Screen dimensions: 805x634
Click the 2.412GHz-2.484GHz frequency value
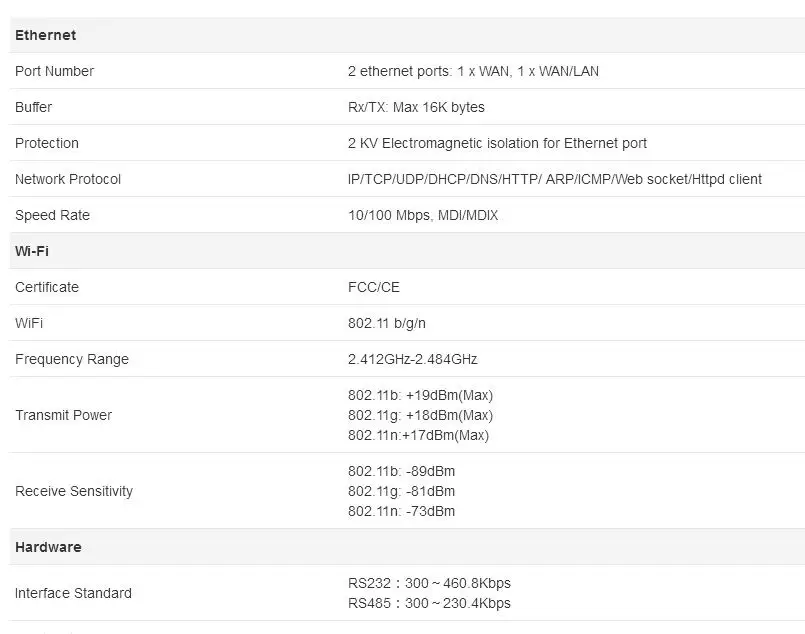tap(412, 359)
